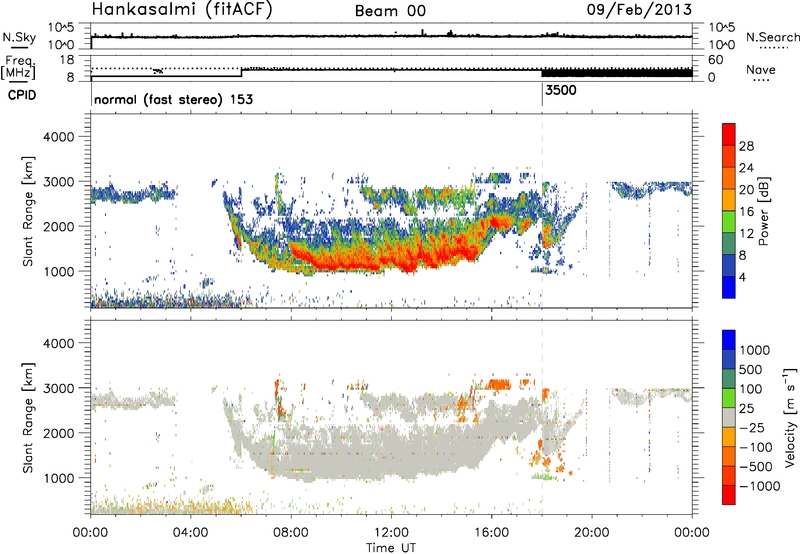Click the title 'Hankasalmi (fitACF)'
This screenshot has height=554, width=800.
182,9
